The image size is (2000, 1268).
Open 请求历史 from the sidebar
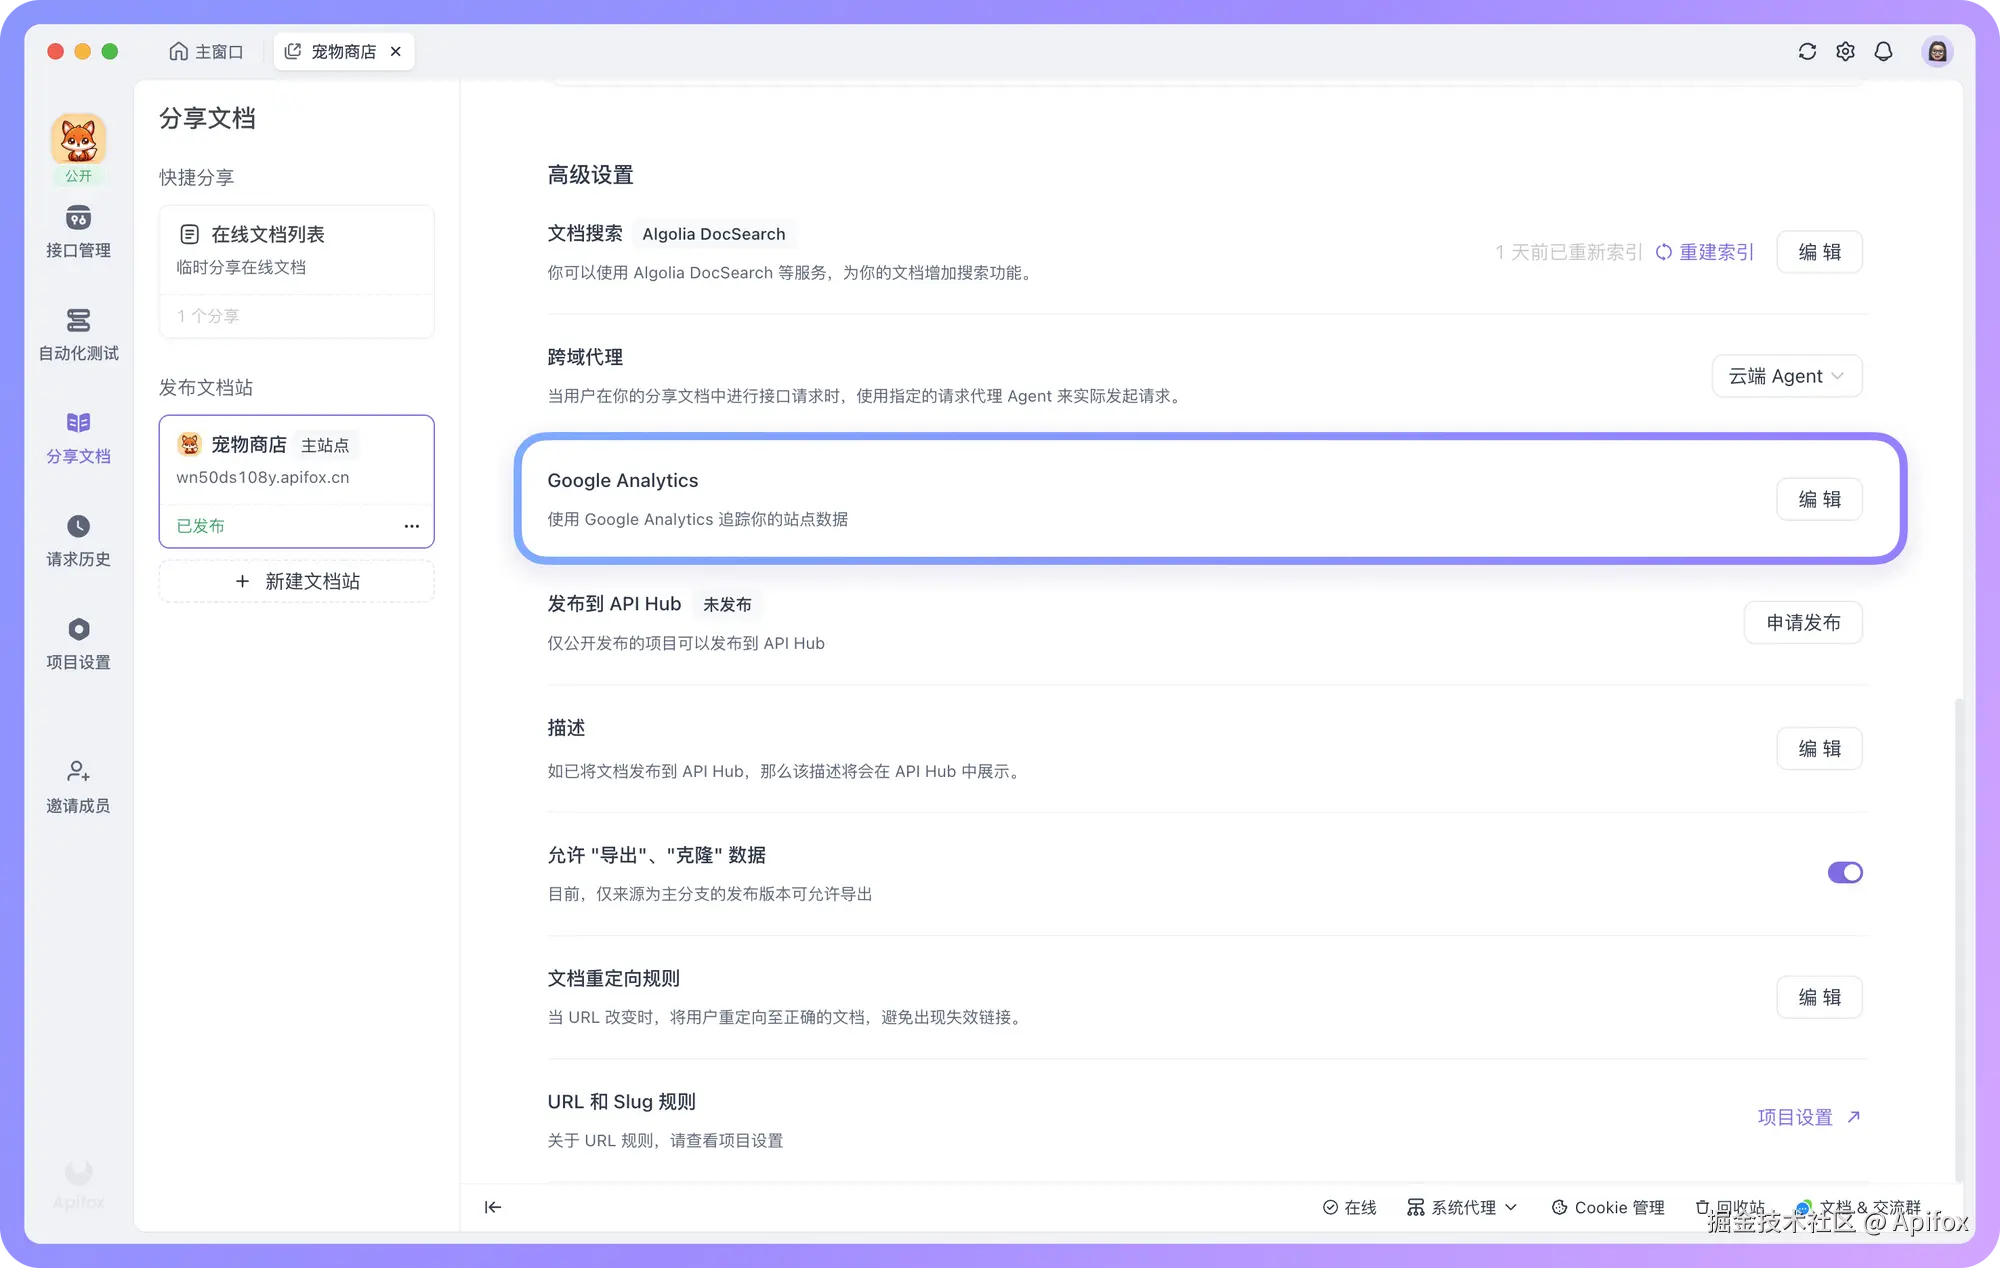click(x=78, y=541)
